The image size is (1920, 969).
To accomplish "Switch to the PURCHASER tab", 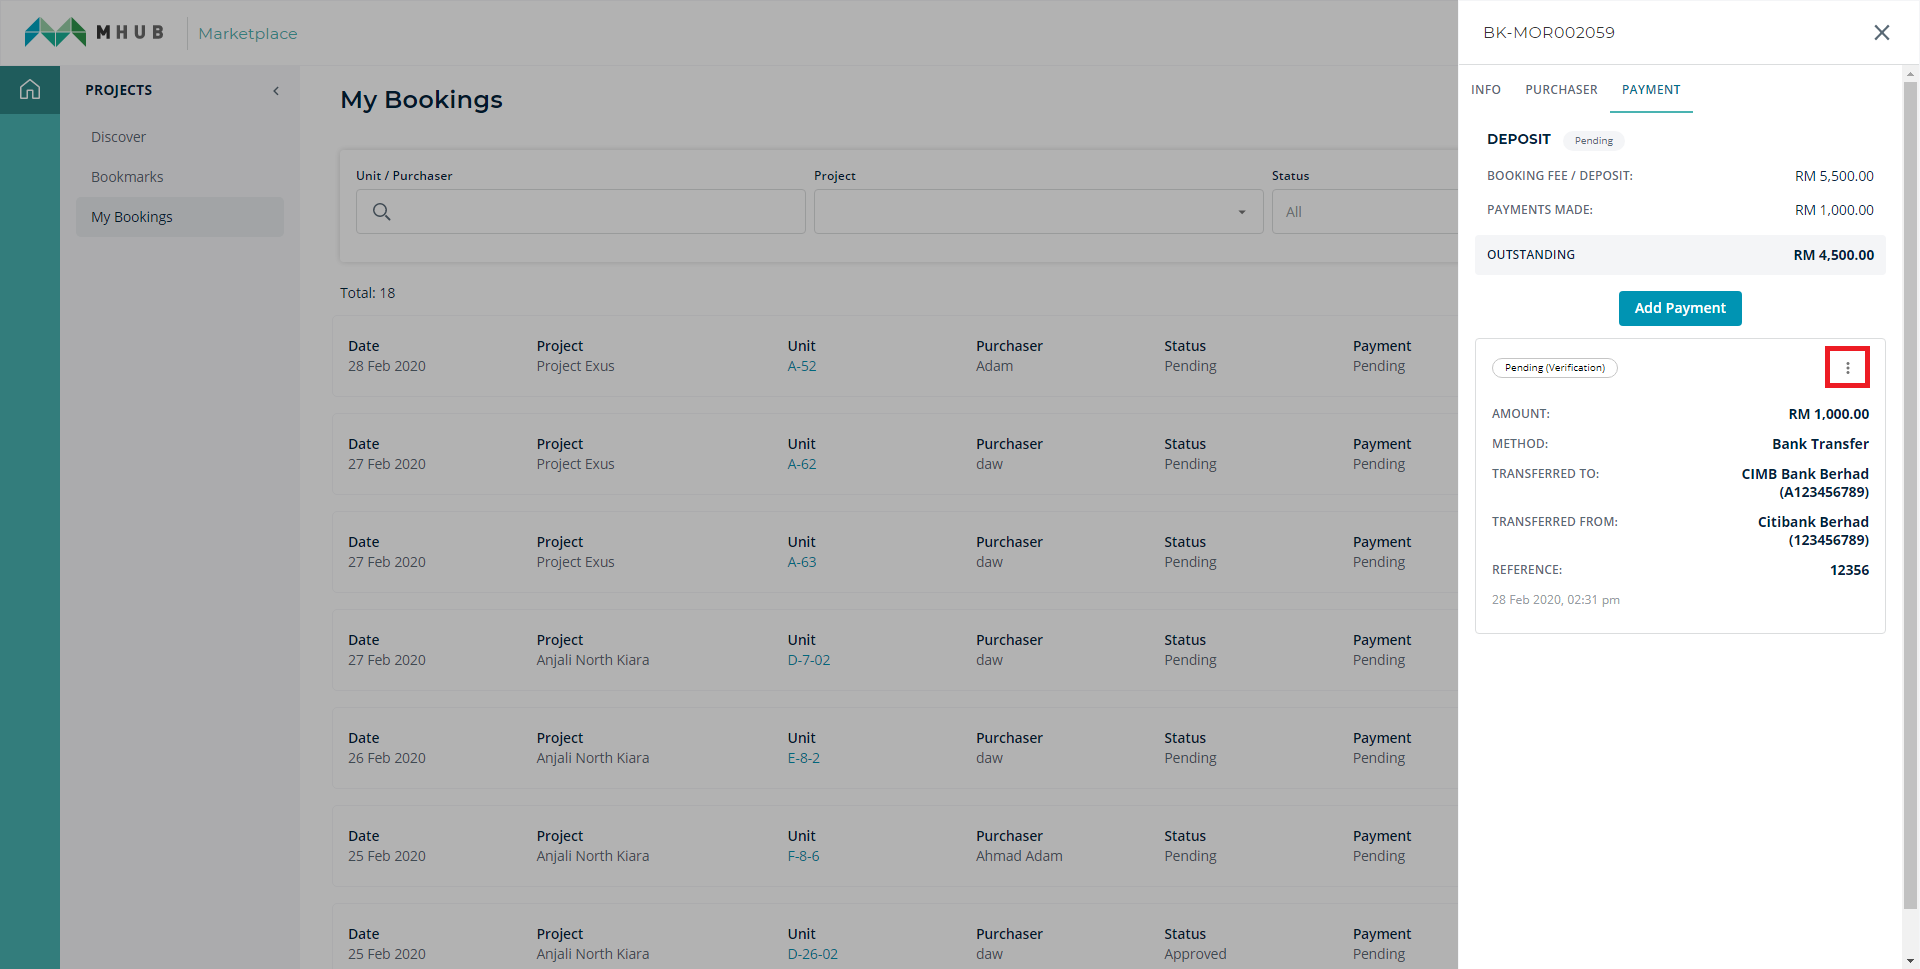I will (1561, 90).
